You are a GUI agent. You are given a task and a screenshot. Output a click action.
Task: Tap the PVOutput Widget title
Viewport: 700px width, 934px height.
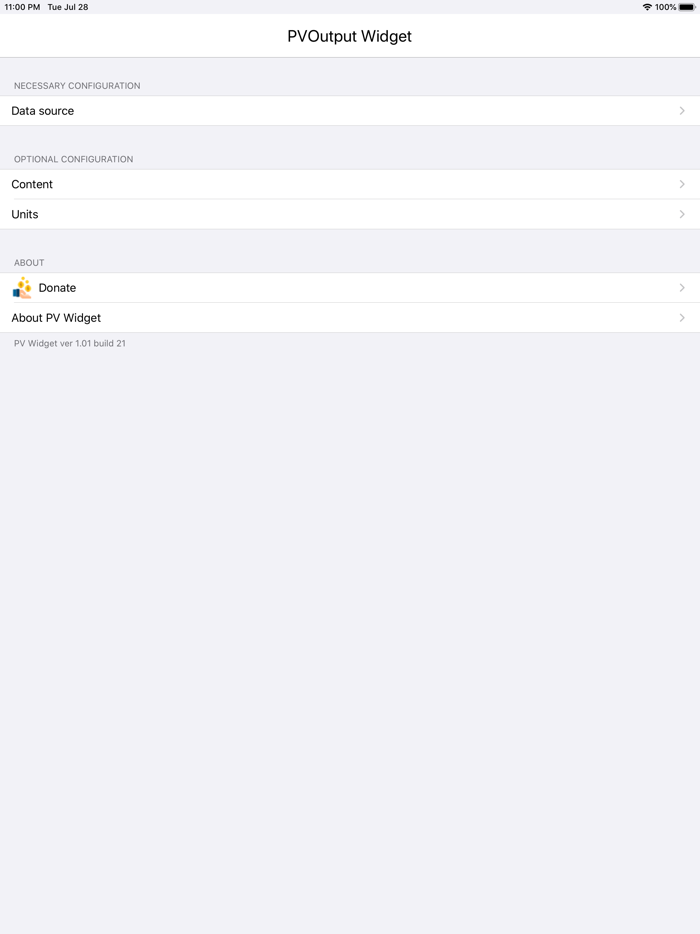click(x=349, y=36)
